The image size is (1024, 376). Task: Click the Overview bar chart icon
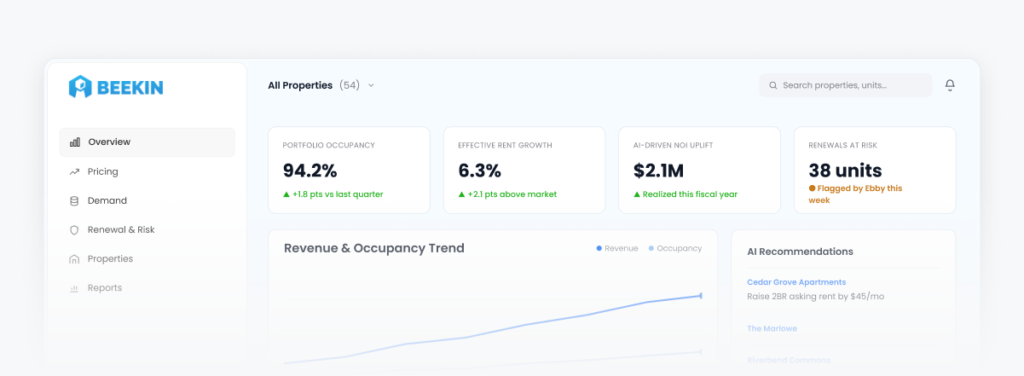[x=74, y=142]
